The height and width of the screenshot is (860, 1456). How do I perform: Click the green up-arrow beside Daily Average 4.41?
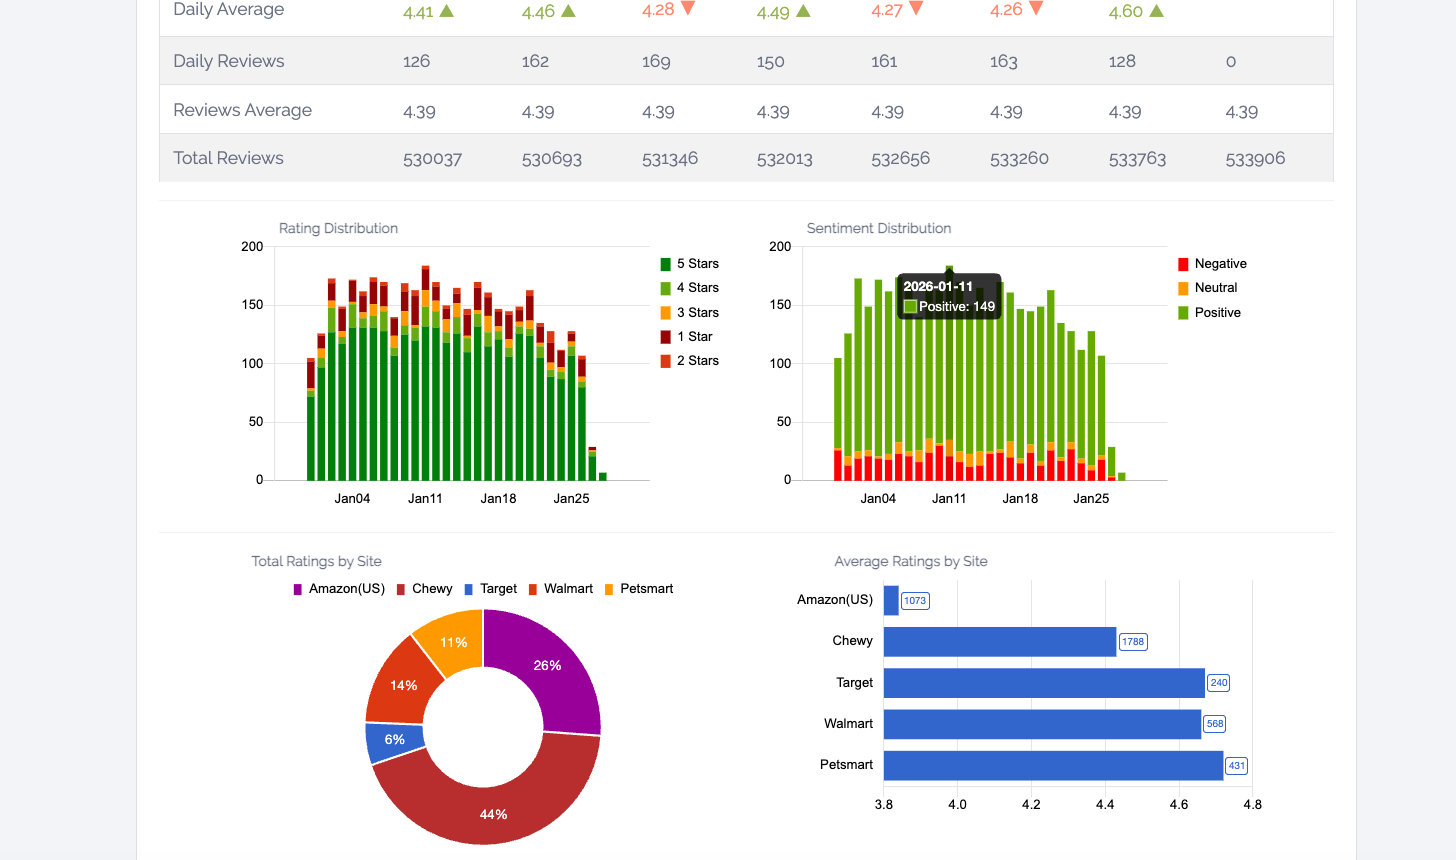click(448, 11)
